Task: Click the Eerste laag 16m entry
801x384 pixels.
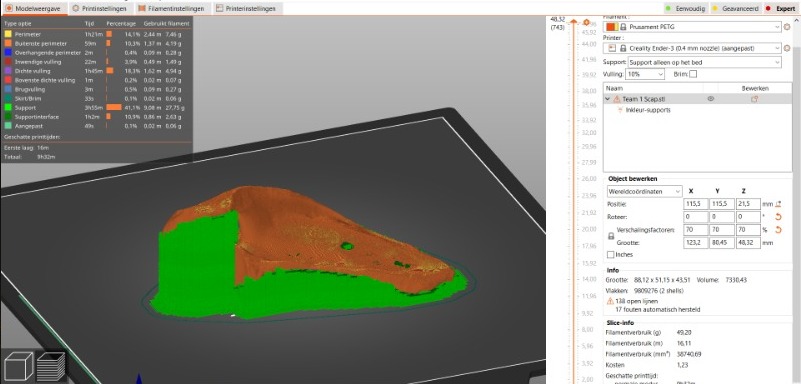Action: point(26,148)
